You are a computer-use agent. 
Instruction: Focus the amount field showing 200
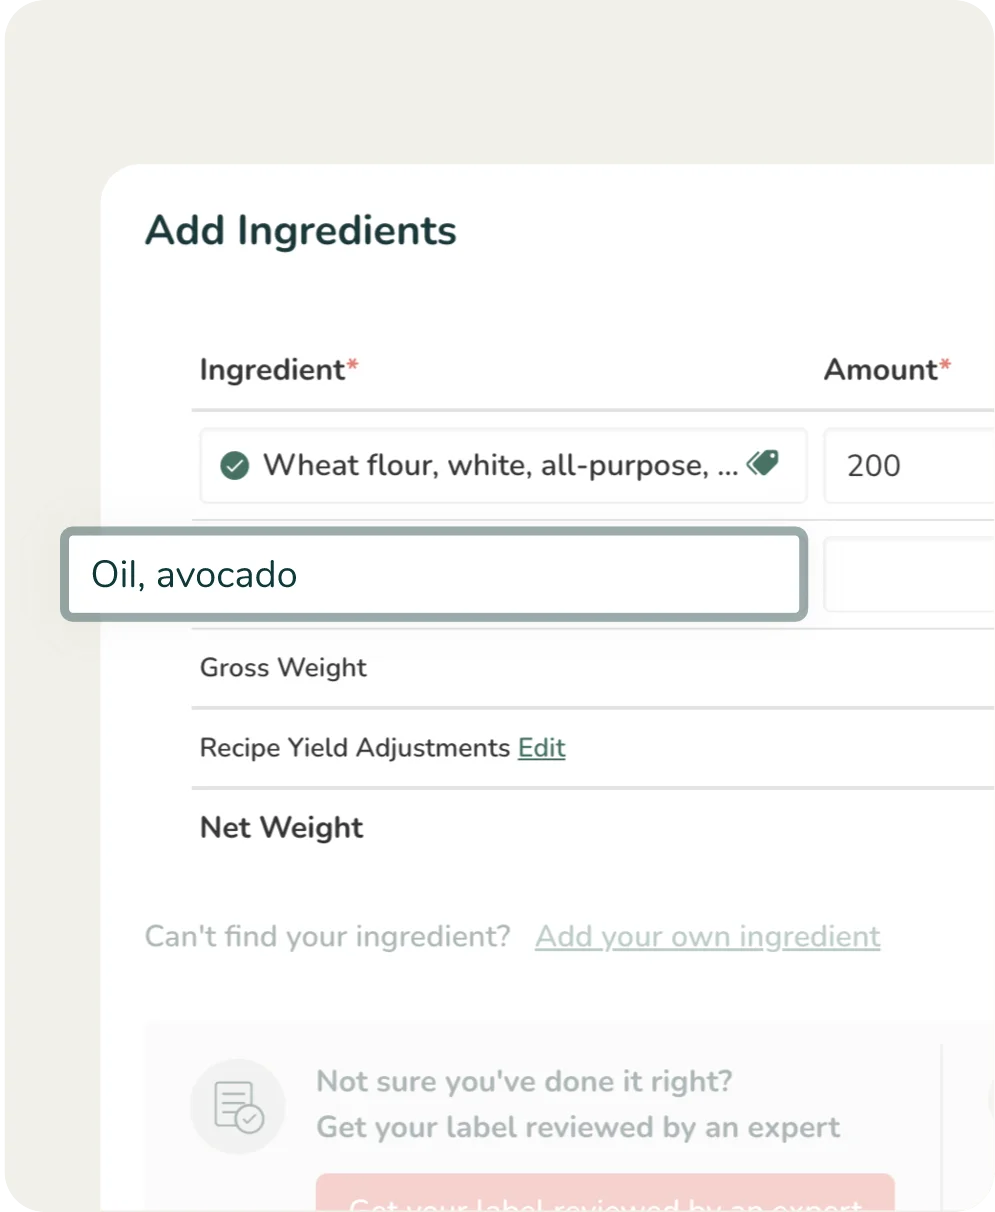pos(908,466)
